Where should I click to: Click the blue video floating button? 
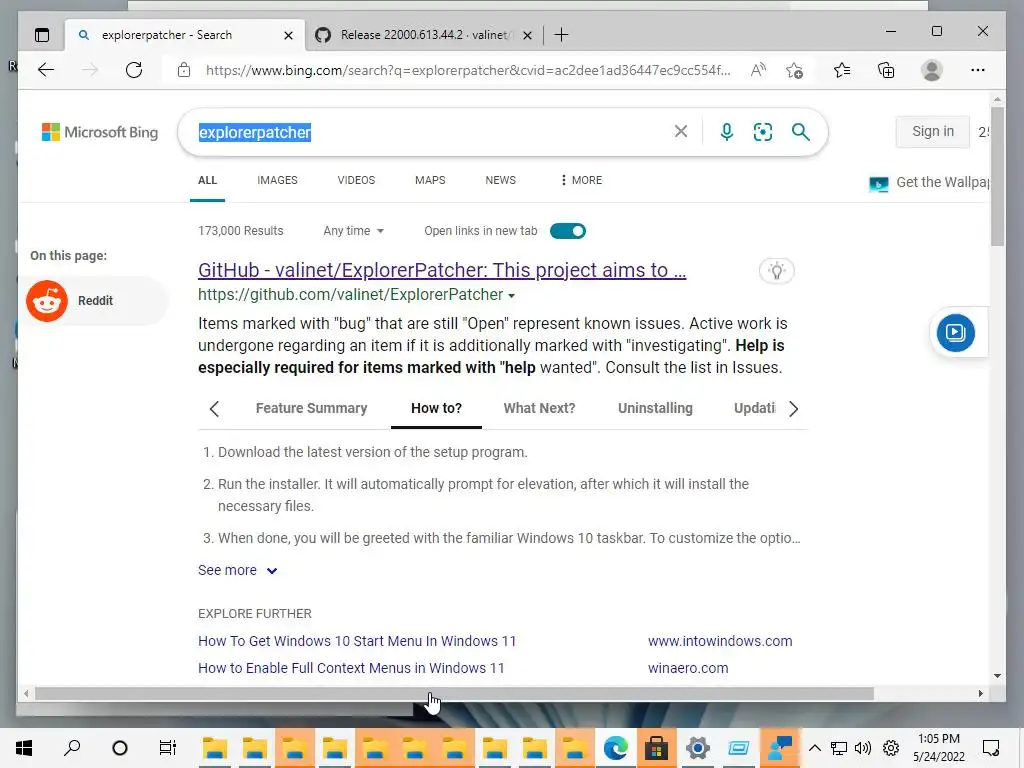[955, 333]
